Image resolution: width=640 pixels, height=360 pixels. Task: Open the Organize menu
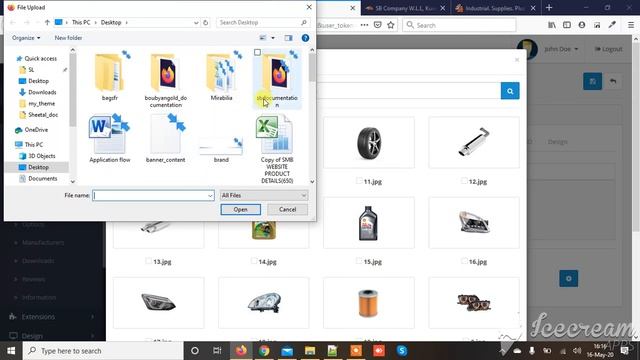(26, 38)
